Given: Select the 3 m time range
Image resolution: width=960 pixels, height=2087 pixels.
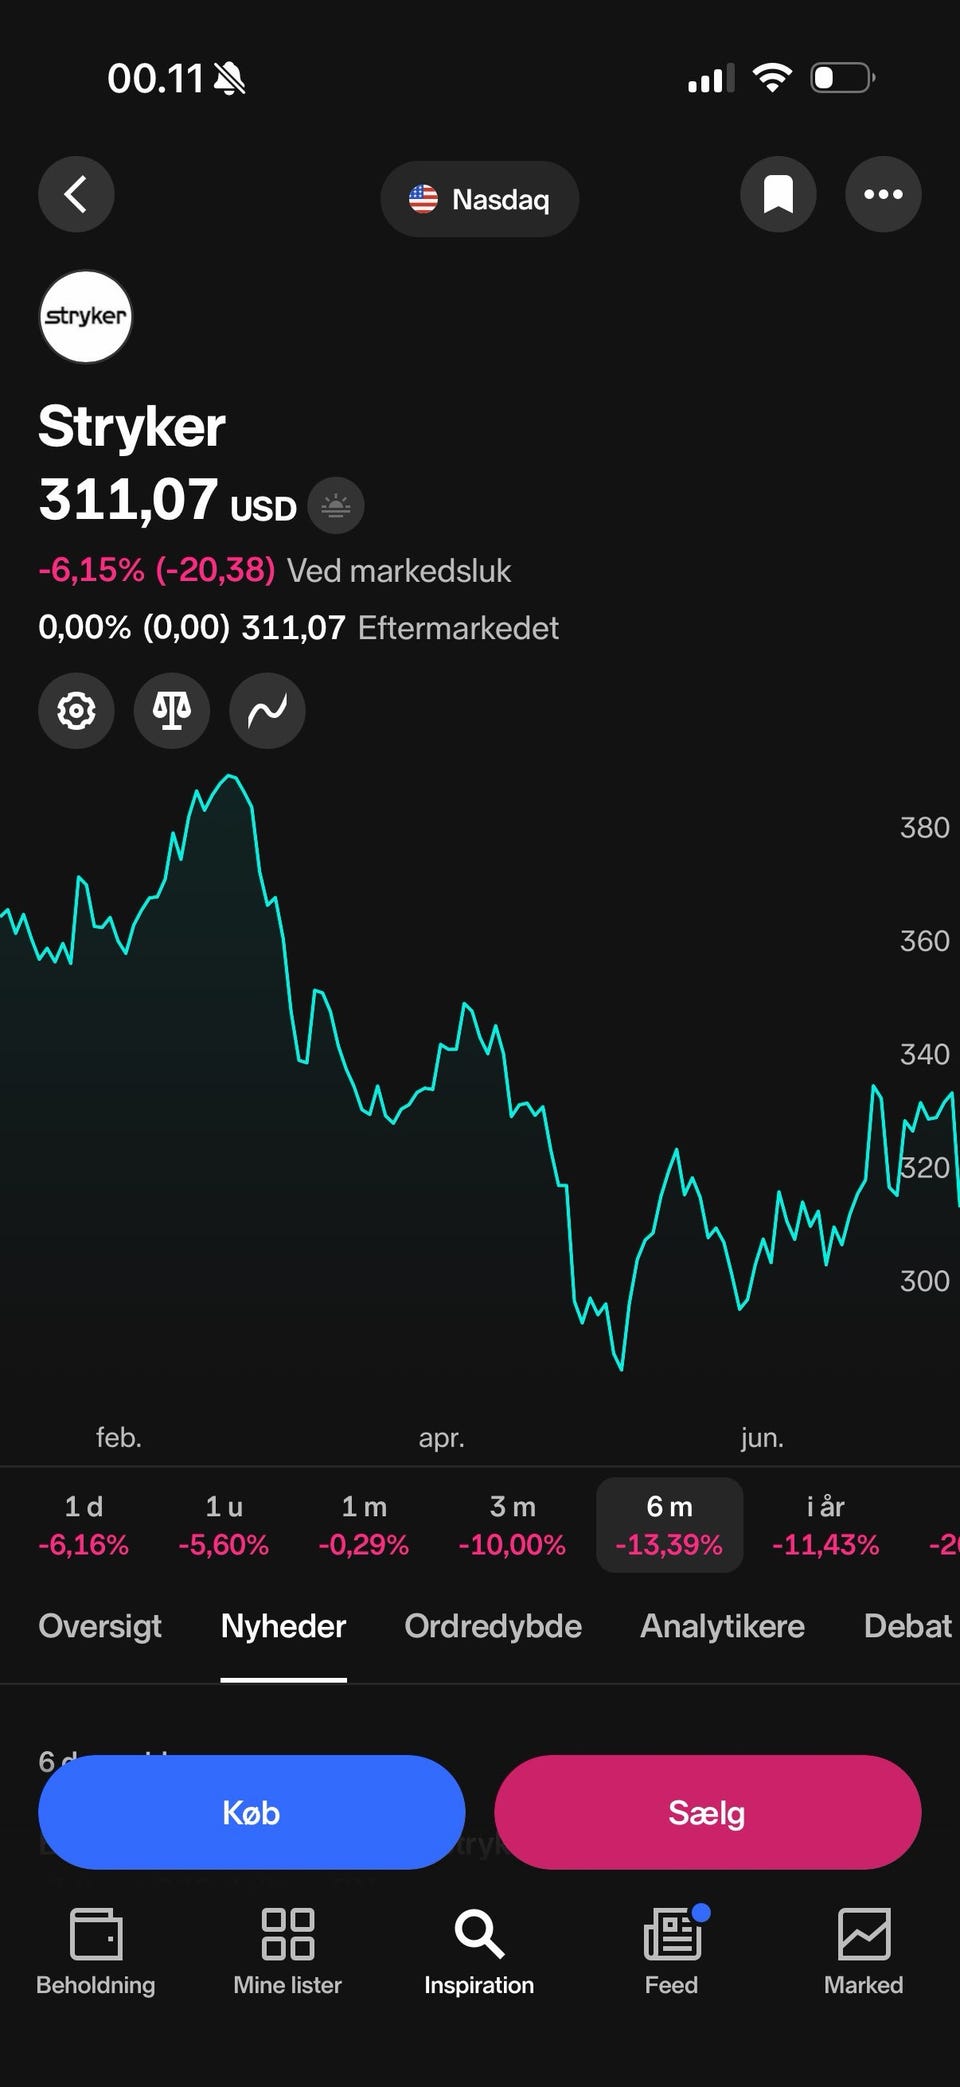Looking at the screenshot, I should tap(512, 1525).
